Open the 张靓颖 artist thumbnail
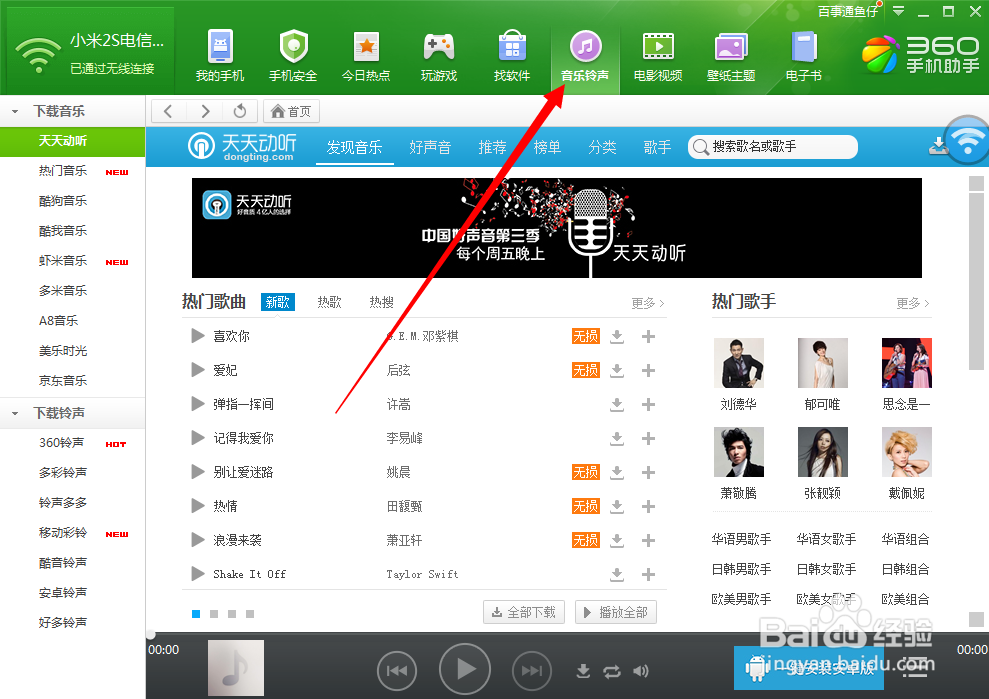Viewport: 989px width, 699px height. 822,452
